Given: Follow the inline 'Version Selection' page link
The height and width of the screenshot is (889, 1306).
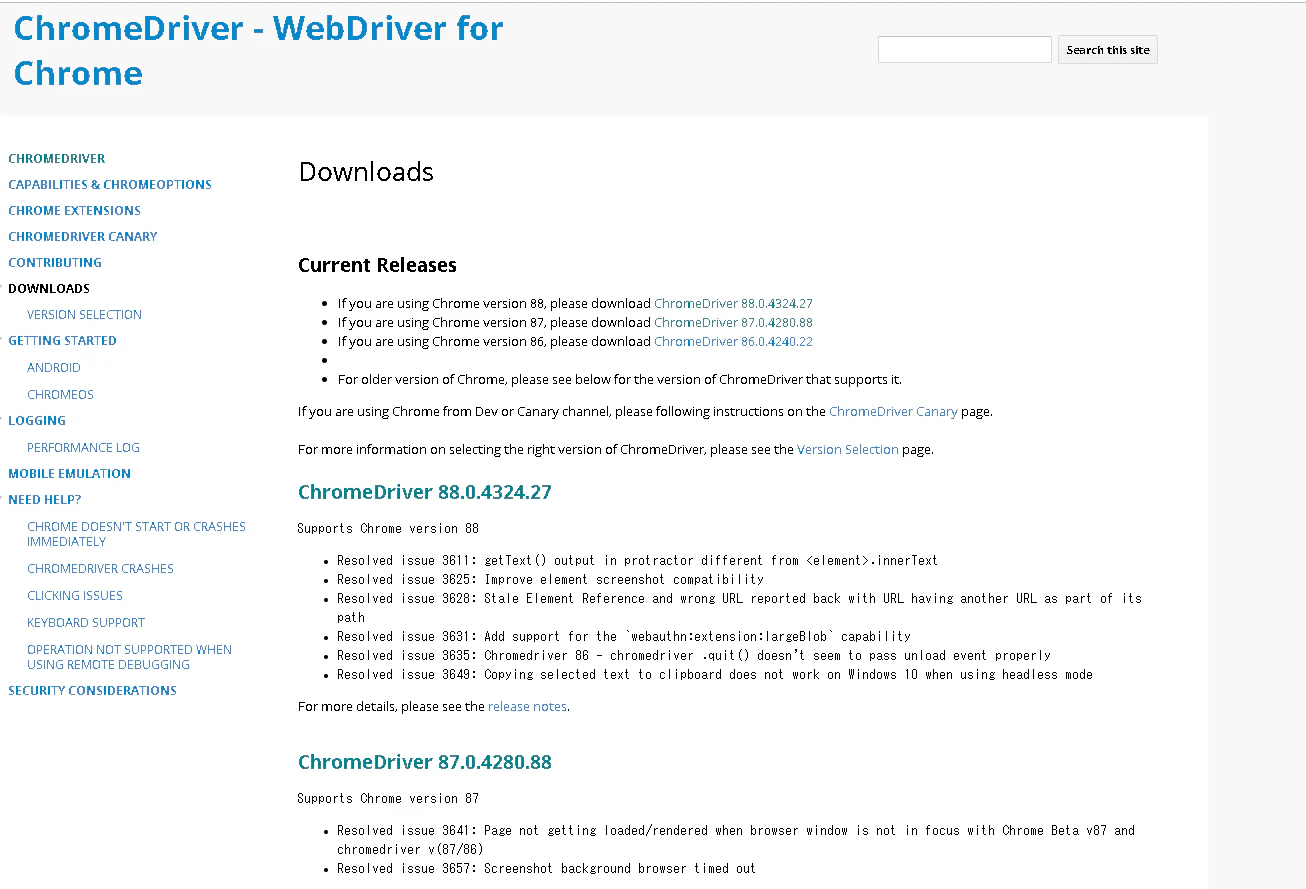Looking at the screenshot, I should click(848, 449).
